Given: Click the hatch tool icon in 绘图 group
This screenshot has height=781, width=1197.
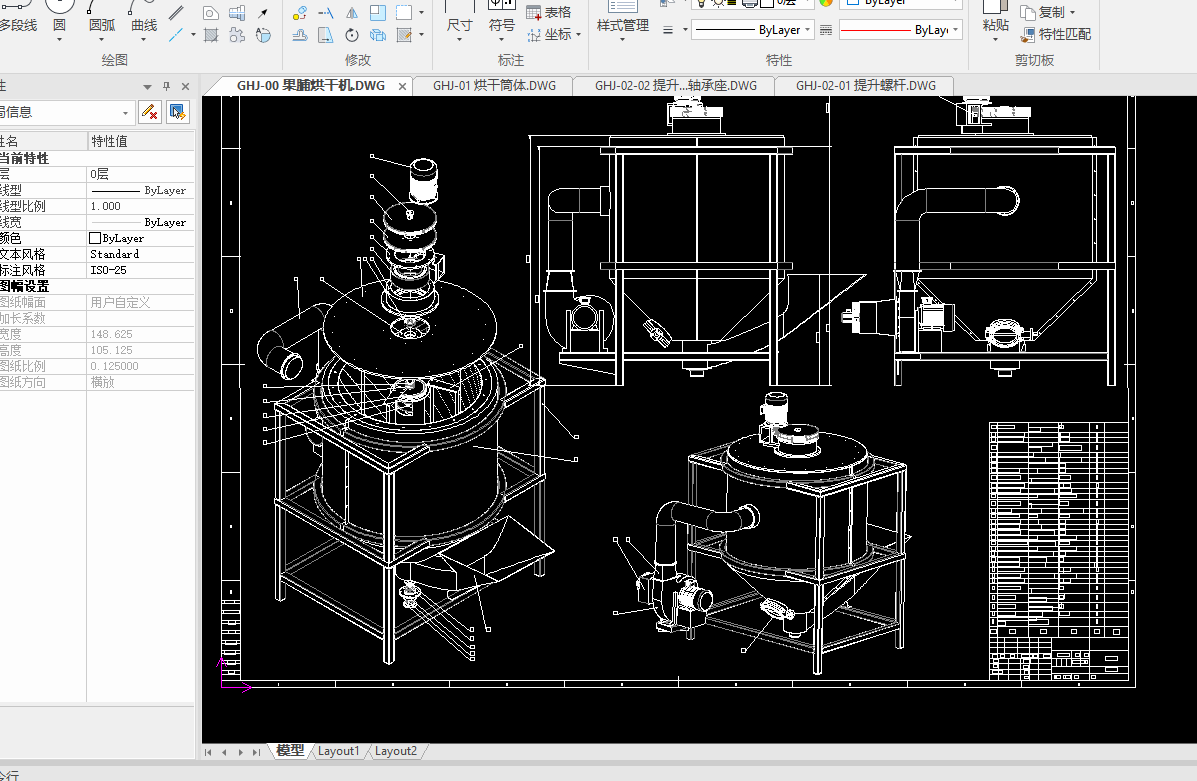Looking at the screenshot, I should click(x=211, y=36).
